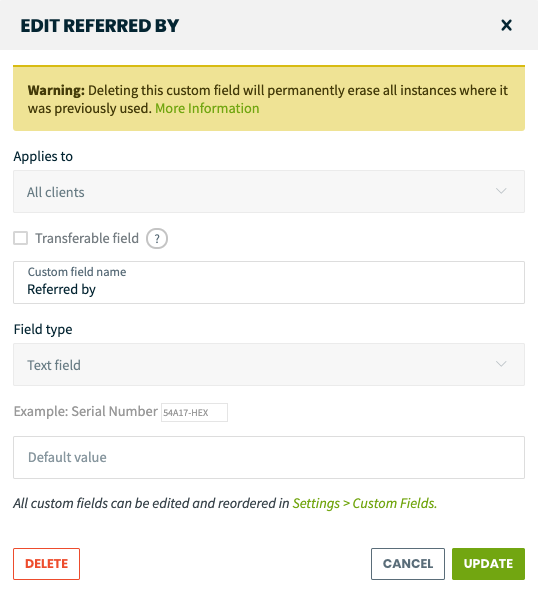The image size is (538, 594).
Task: Click into the Default value field
Action: coord(269,457)
